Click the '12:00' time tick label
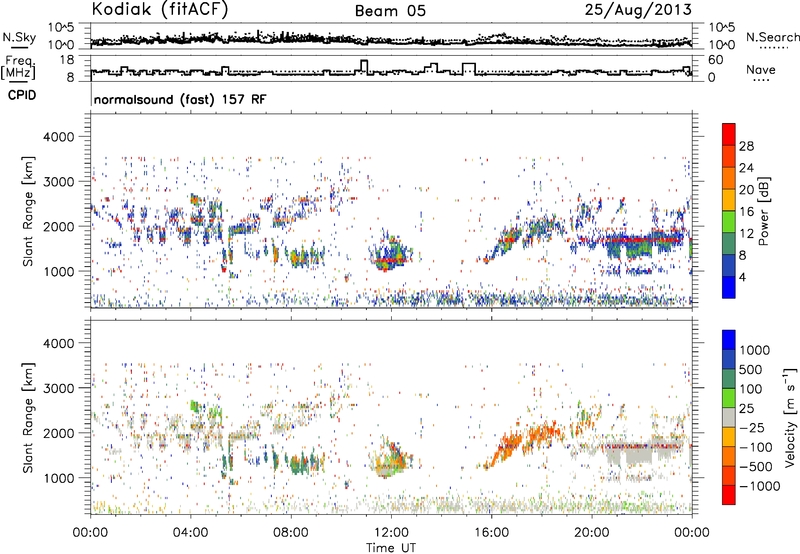 tap(391, 533)
